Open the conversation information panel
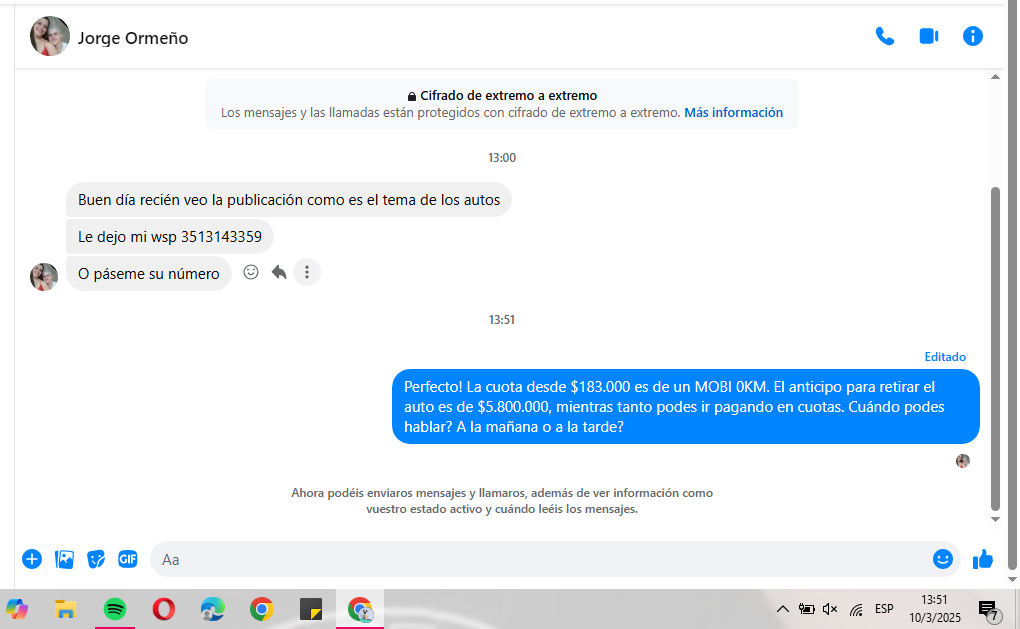 tap(972, 37)
